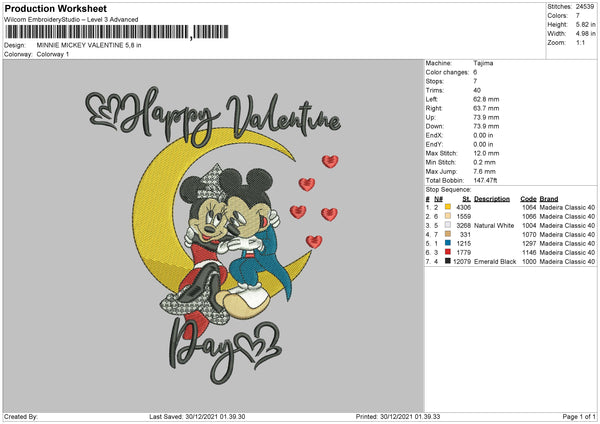Click the 'N#' column header

[x=438, y=199]
